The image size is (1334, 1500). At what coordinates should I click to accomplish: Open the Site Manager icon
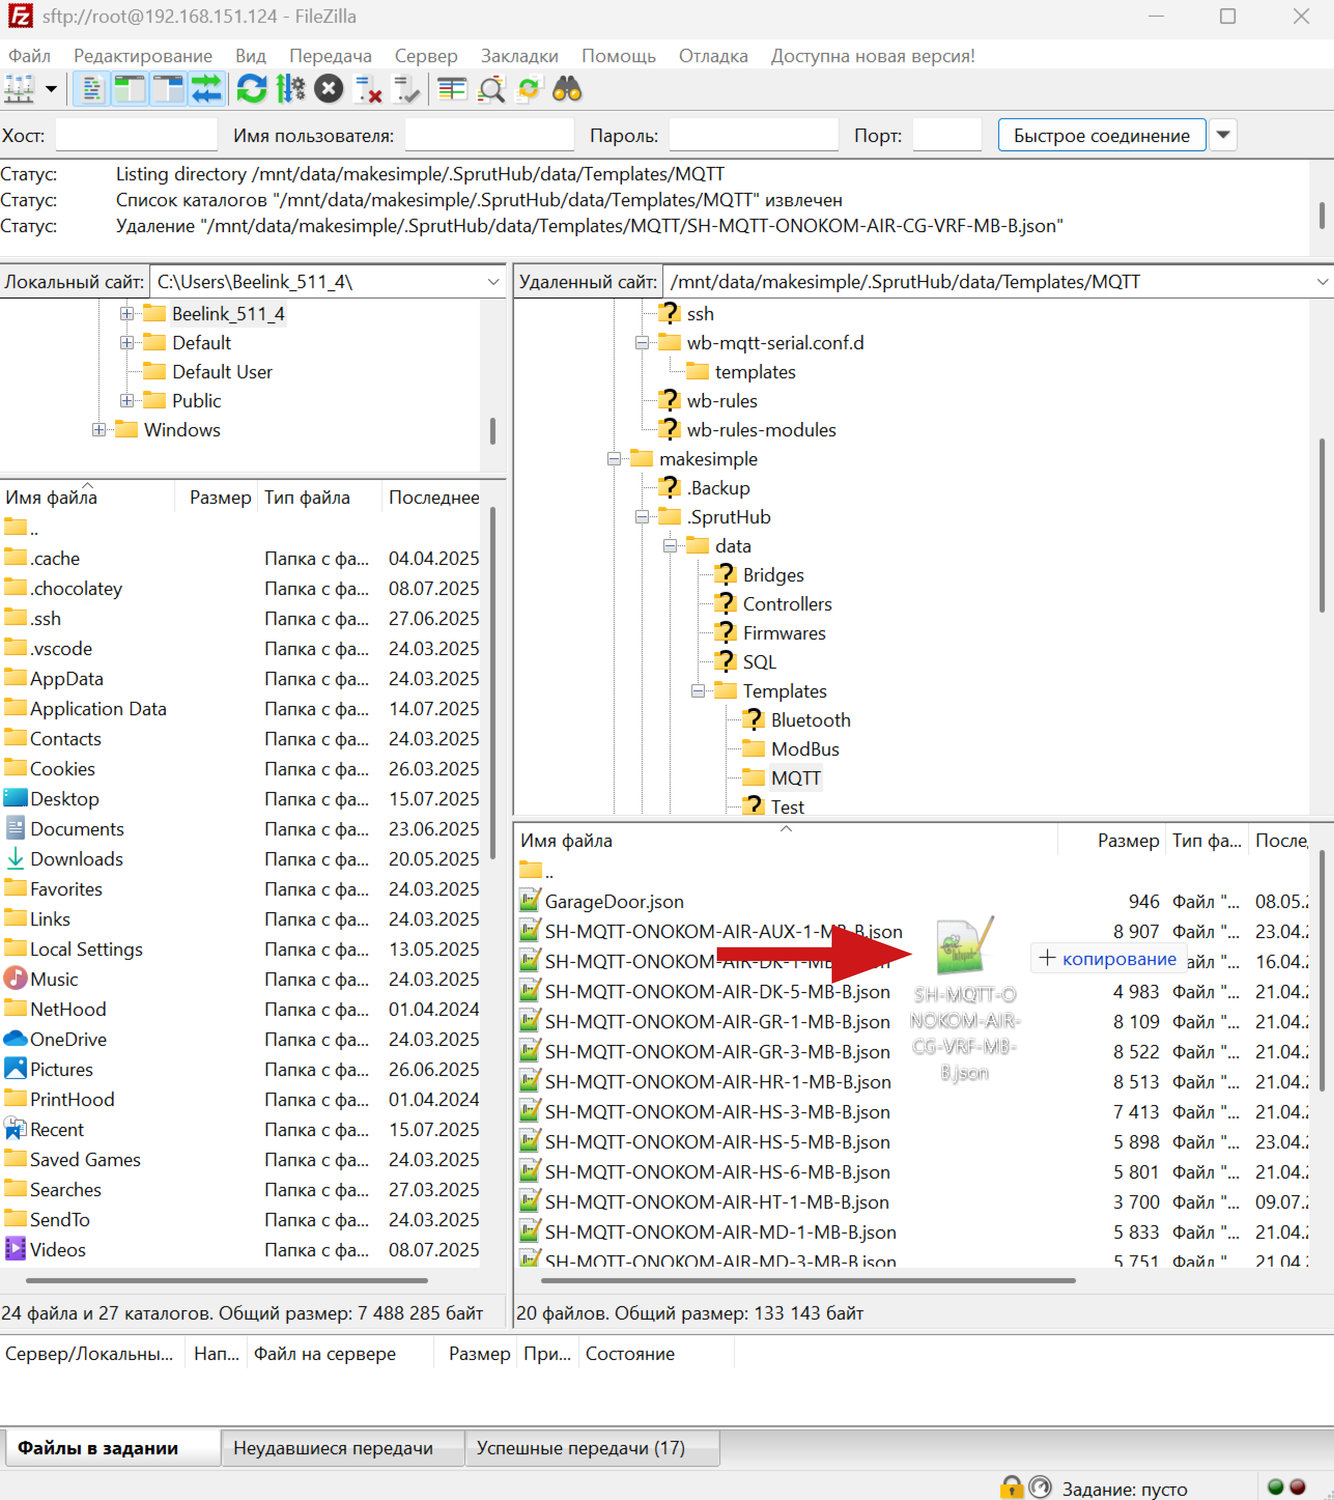pos(19,90)
